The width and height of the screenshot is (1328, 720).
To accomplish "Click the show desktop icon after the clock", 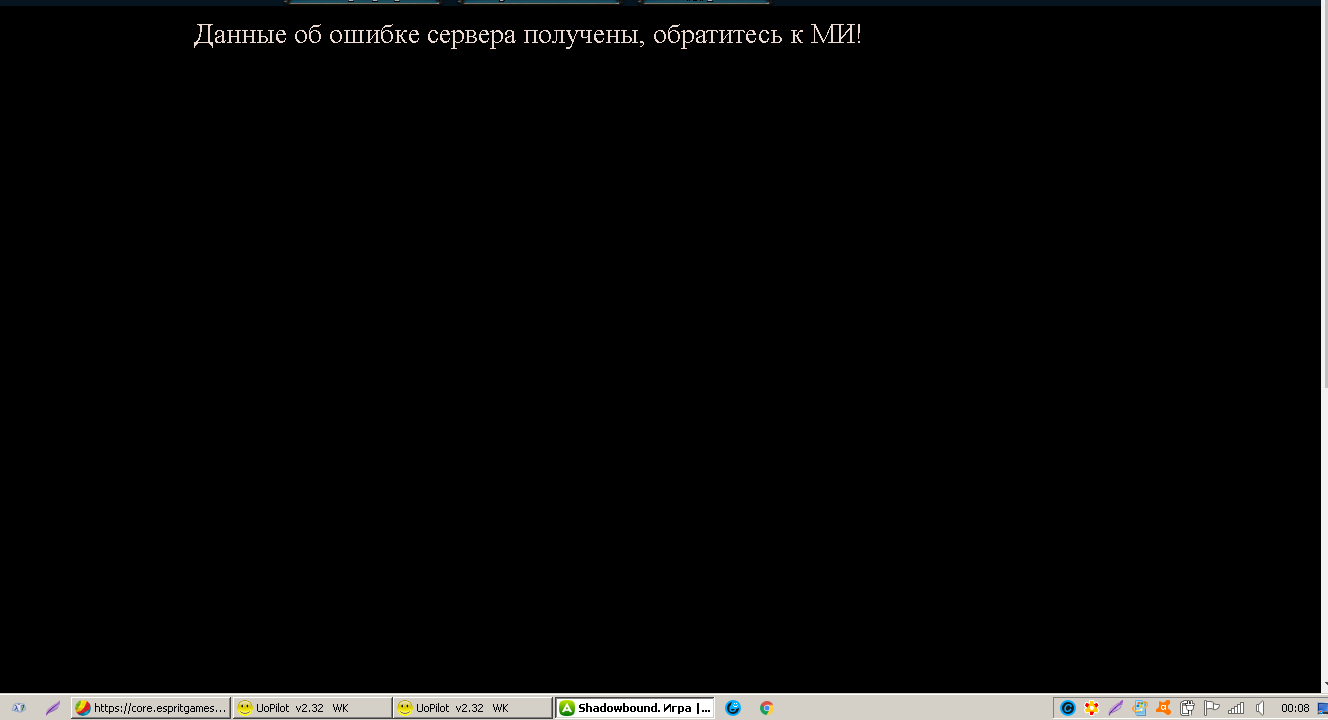I will click(1322, 708).
